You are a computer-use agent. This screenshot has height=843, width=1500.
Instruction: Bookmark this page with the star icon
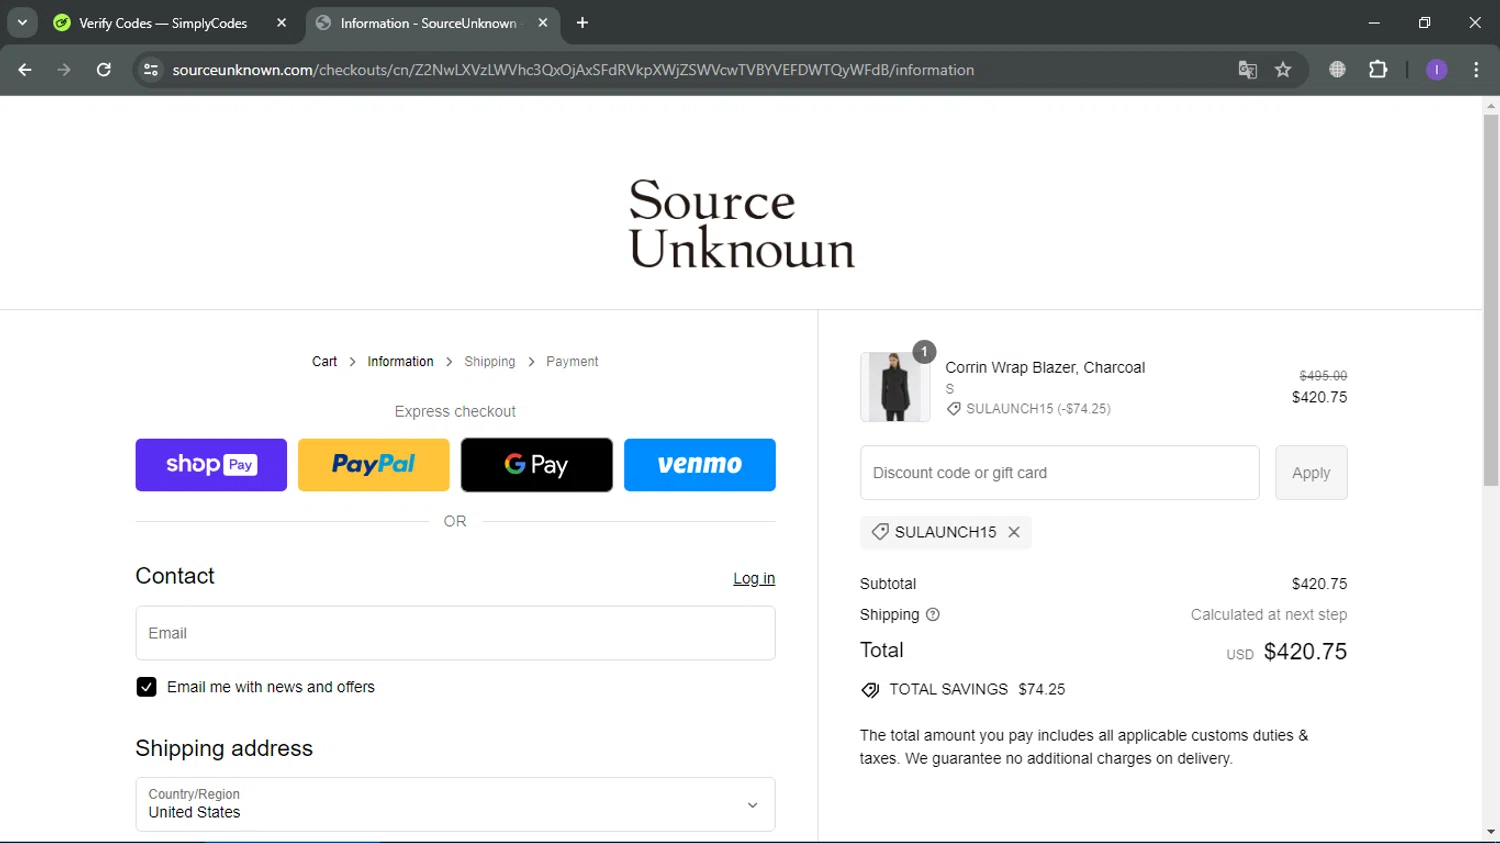[x=1283, y=70]
